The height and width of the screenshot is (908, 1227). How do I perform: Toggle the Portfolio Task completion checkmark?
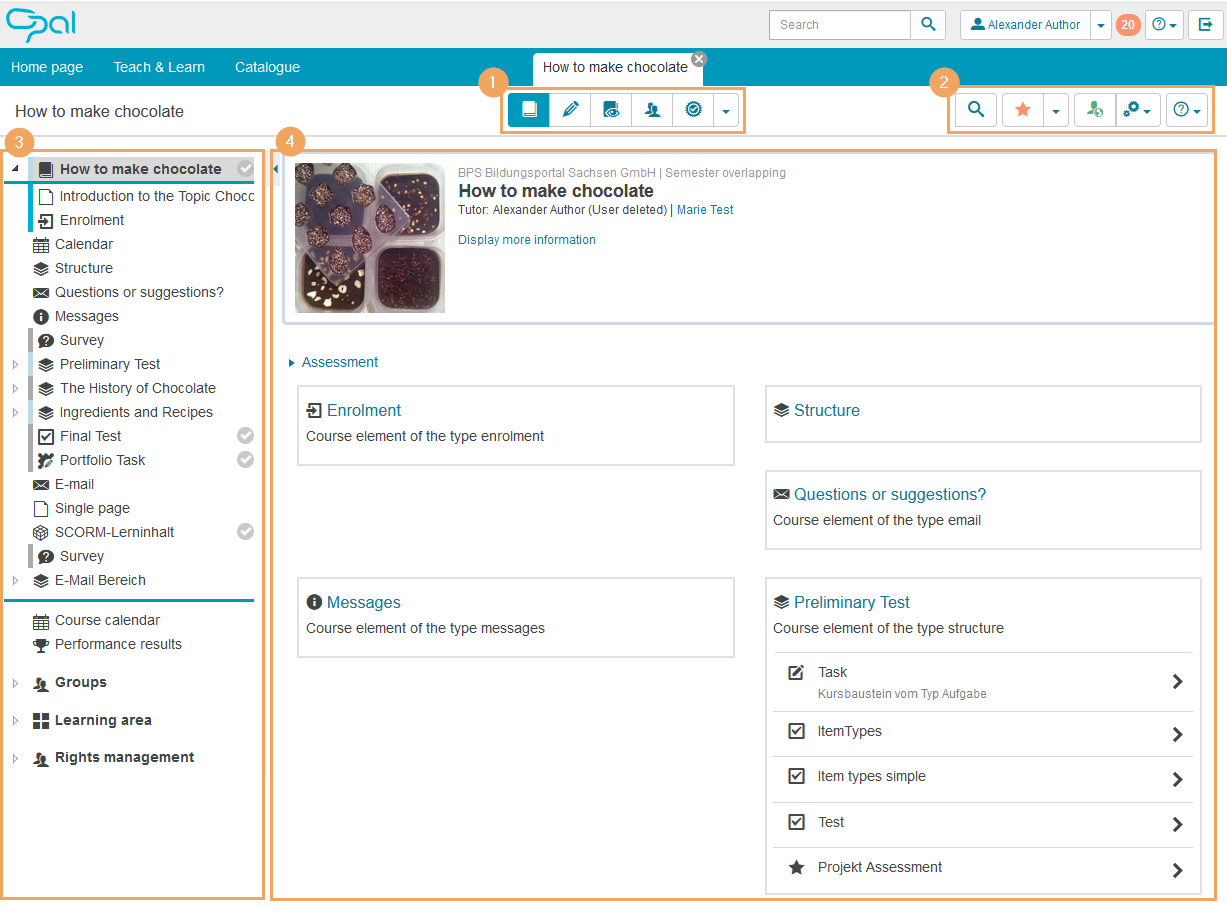point(245,460)
